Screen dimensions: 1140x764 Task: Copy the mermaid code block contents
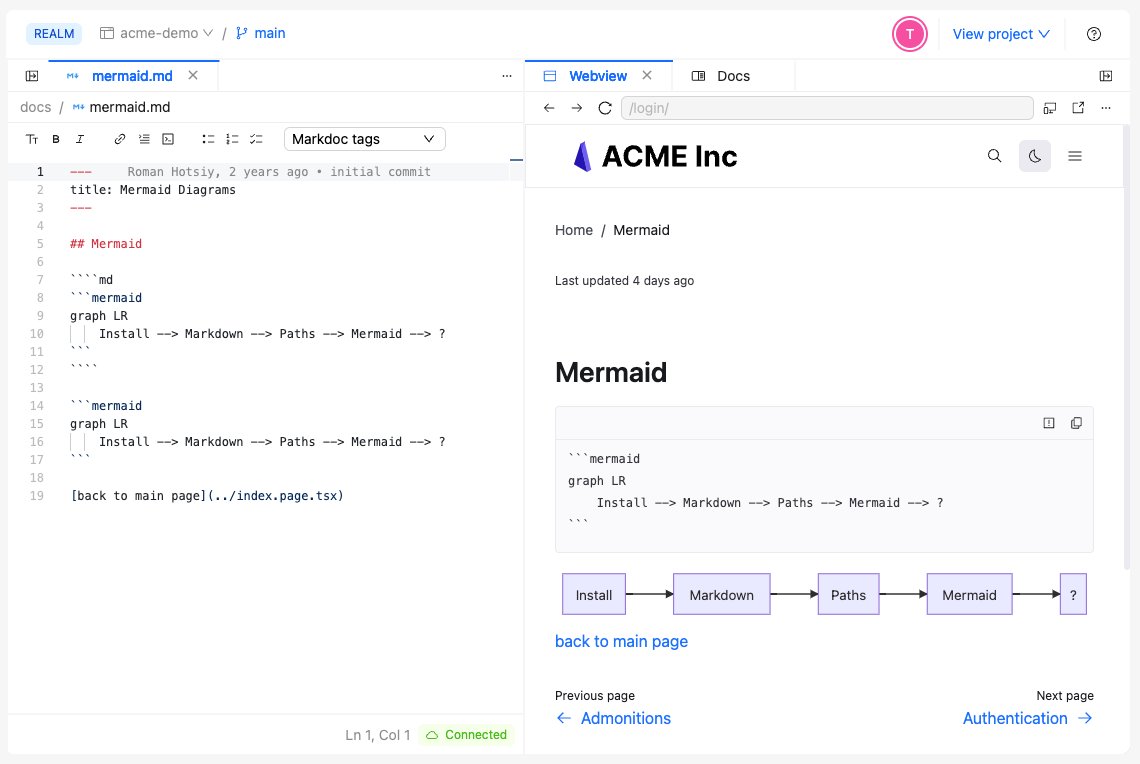(1076, 423)
